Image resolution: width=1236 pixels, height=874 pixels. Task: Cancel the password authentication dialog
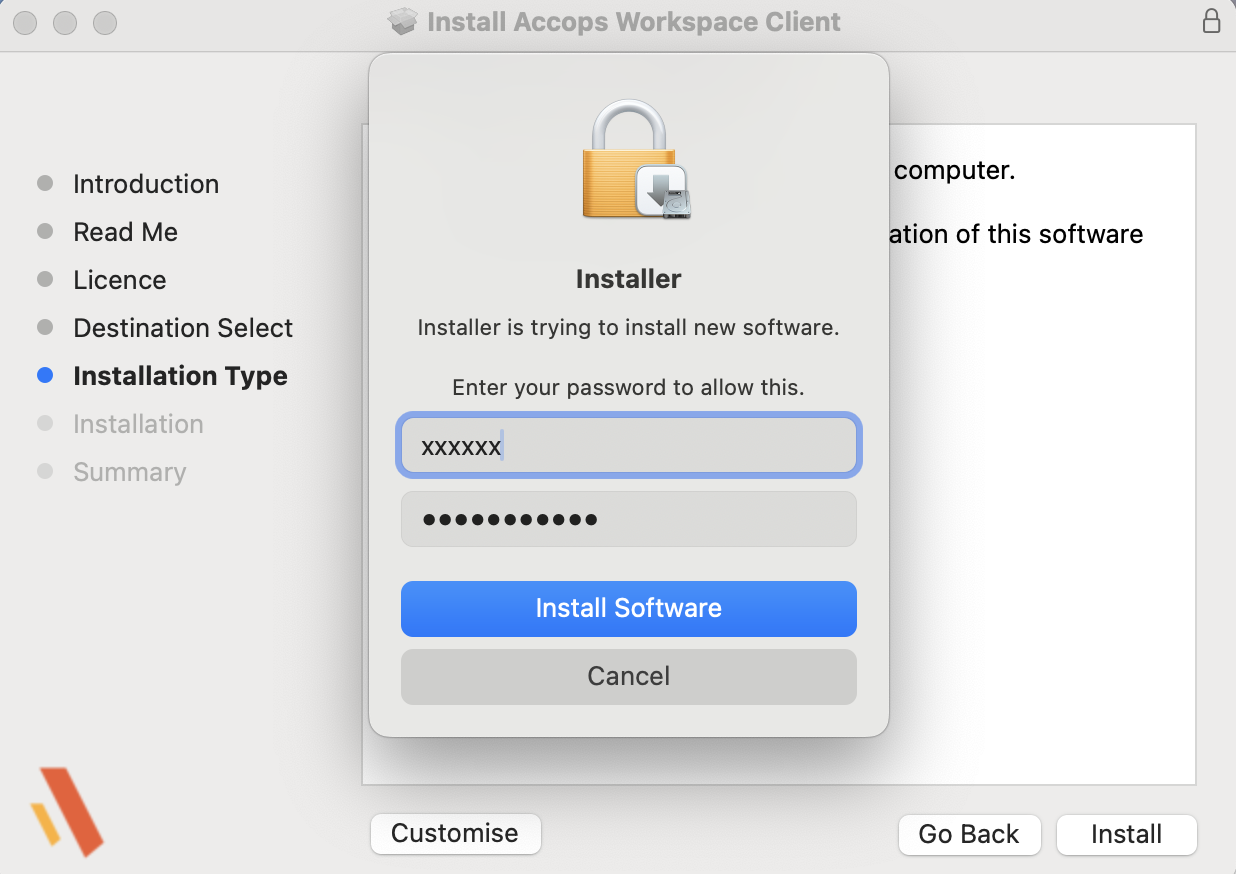[x=628, y=677]
